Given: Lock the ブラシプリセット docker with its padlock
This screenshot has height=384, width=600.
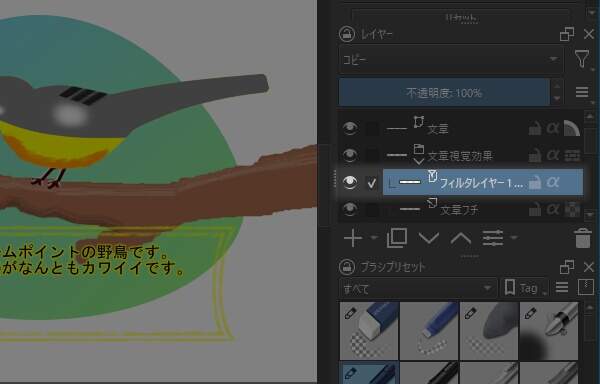Looking at the screenshot, I should click(x=347, y=267).
